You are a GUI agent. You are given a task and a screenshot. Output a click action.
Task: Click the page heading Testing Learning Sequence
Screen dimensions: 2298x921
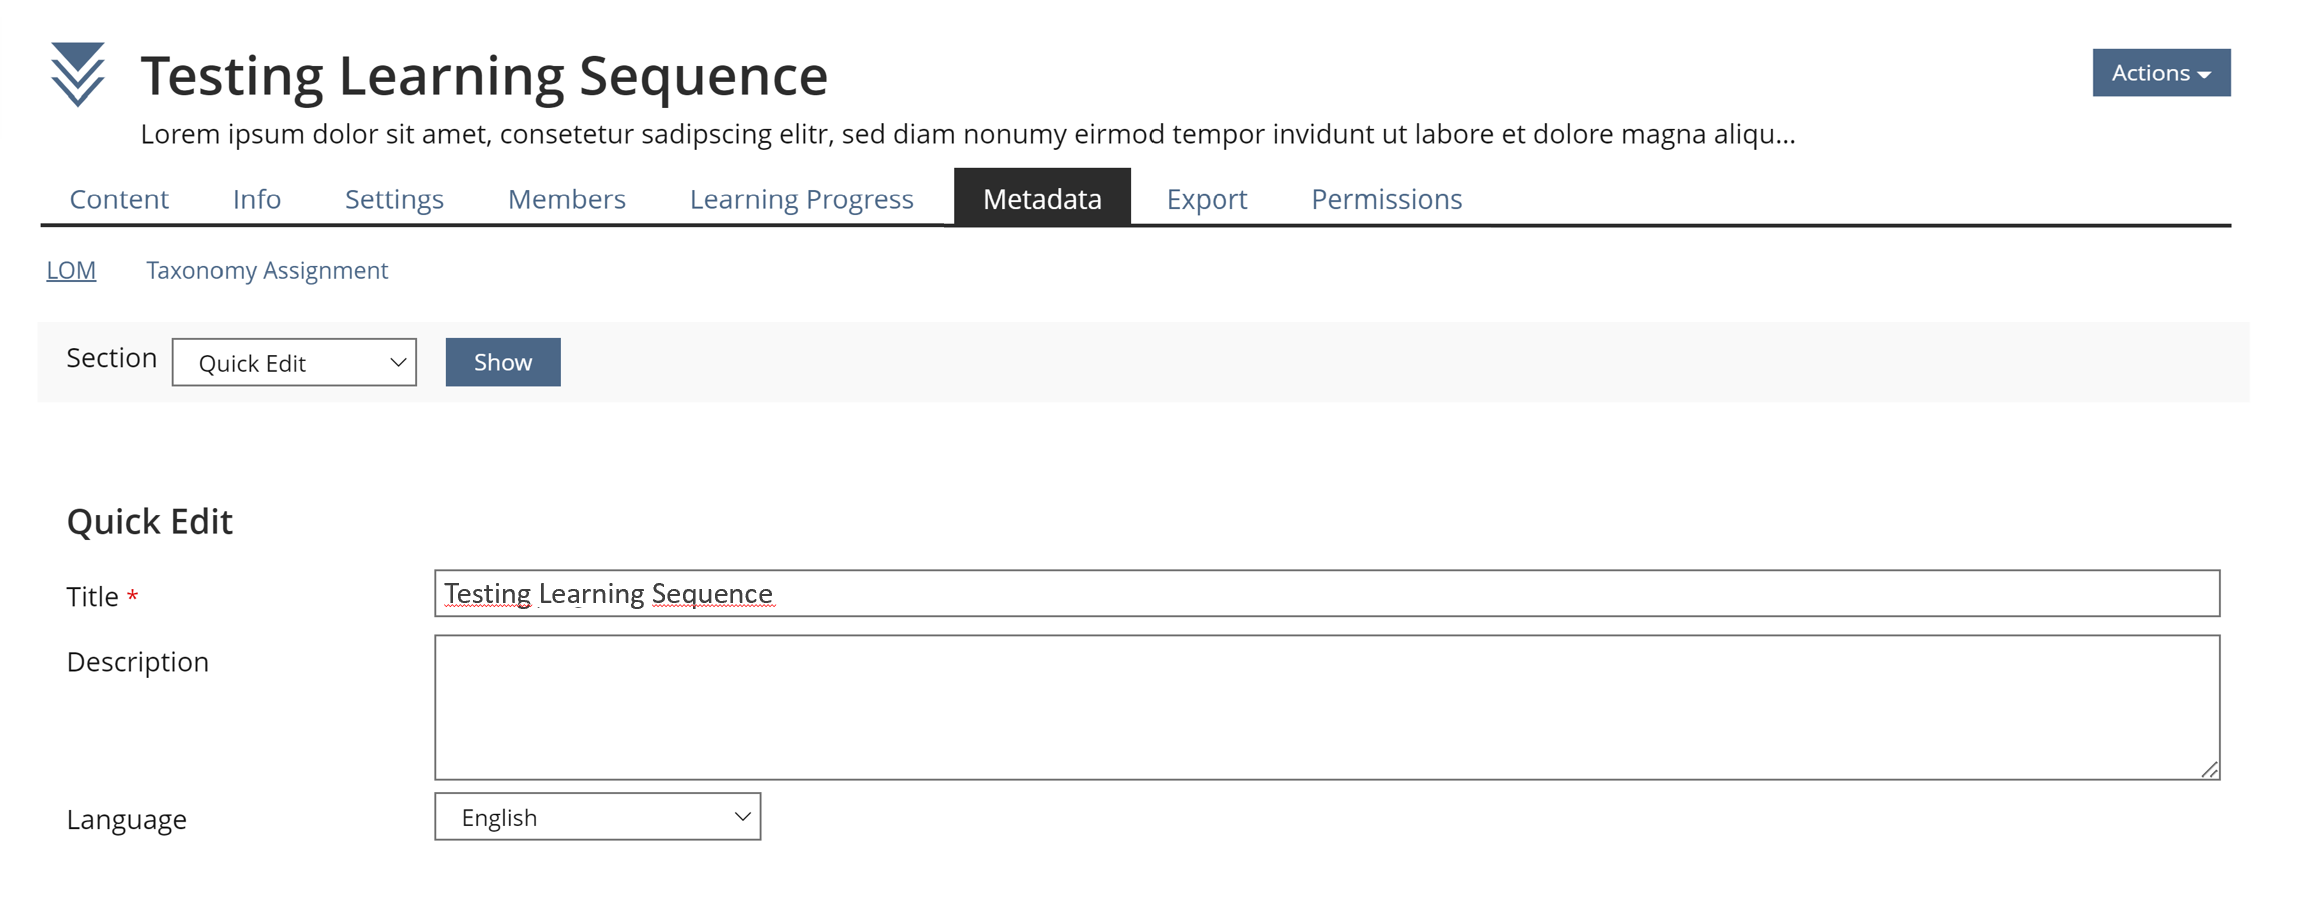tap(484, 76)
